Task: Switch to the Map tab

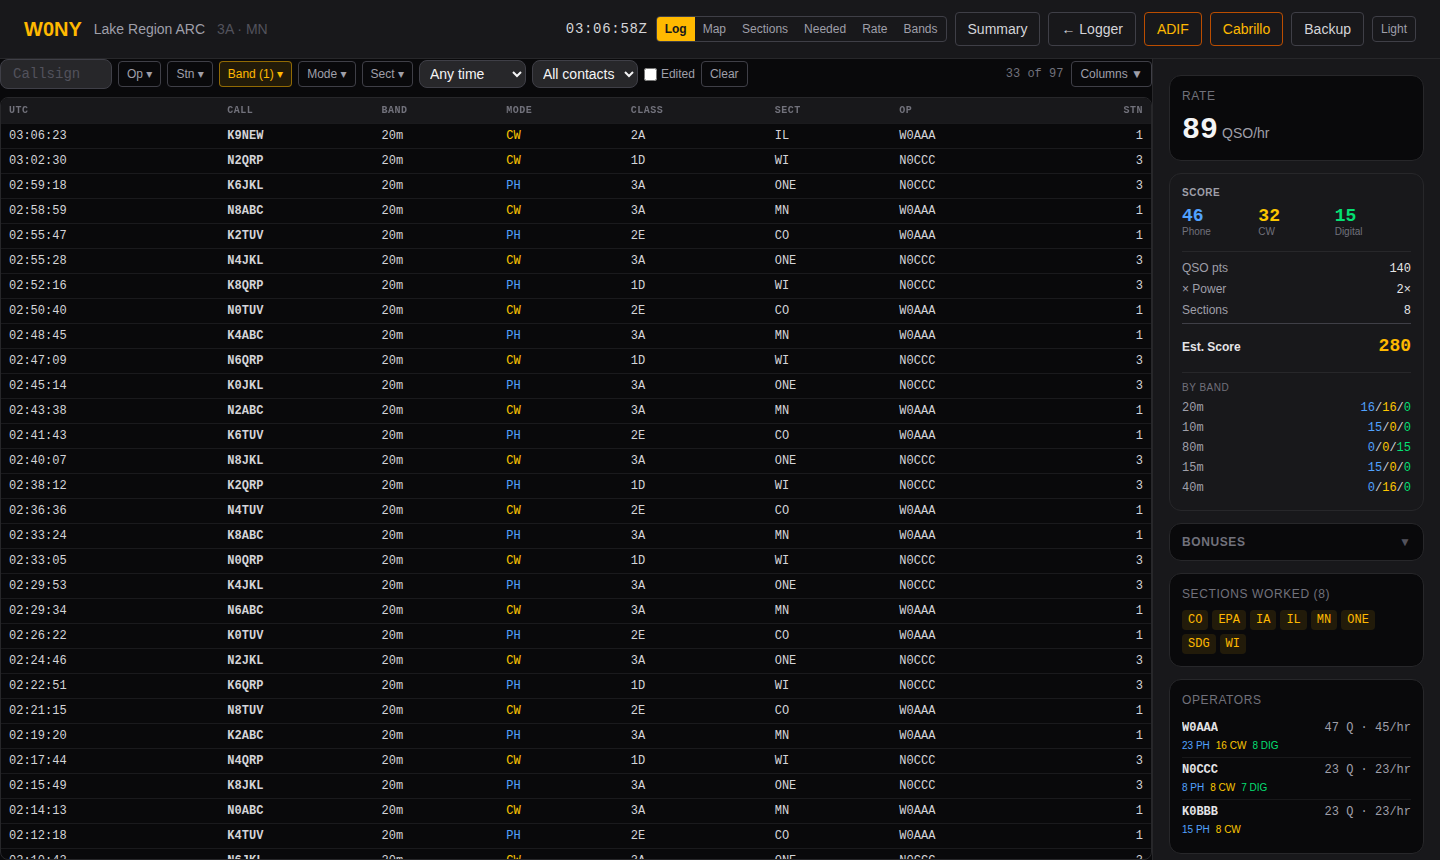Action: (x=714, y=29)
